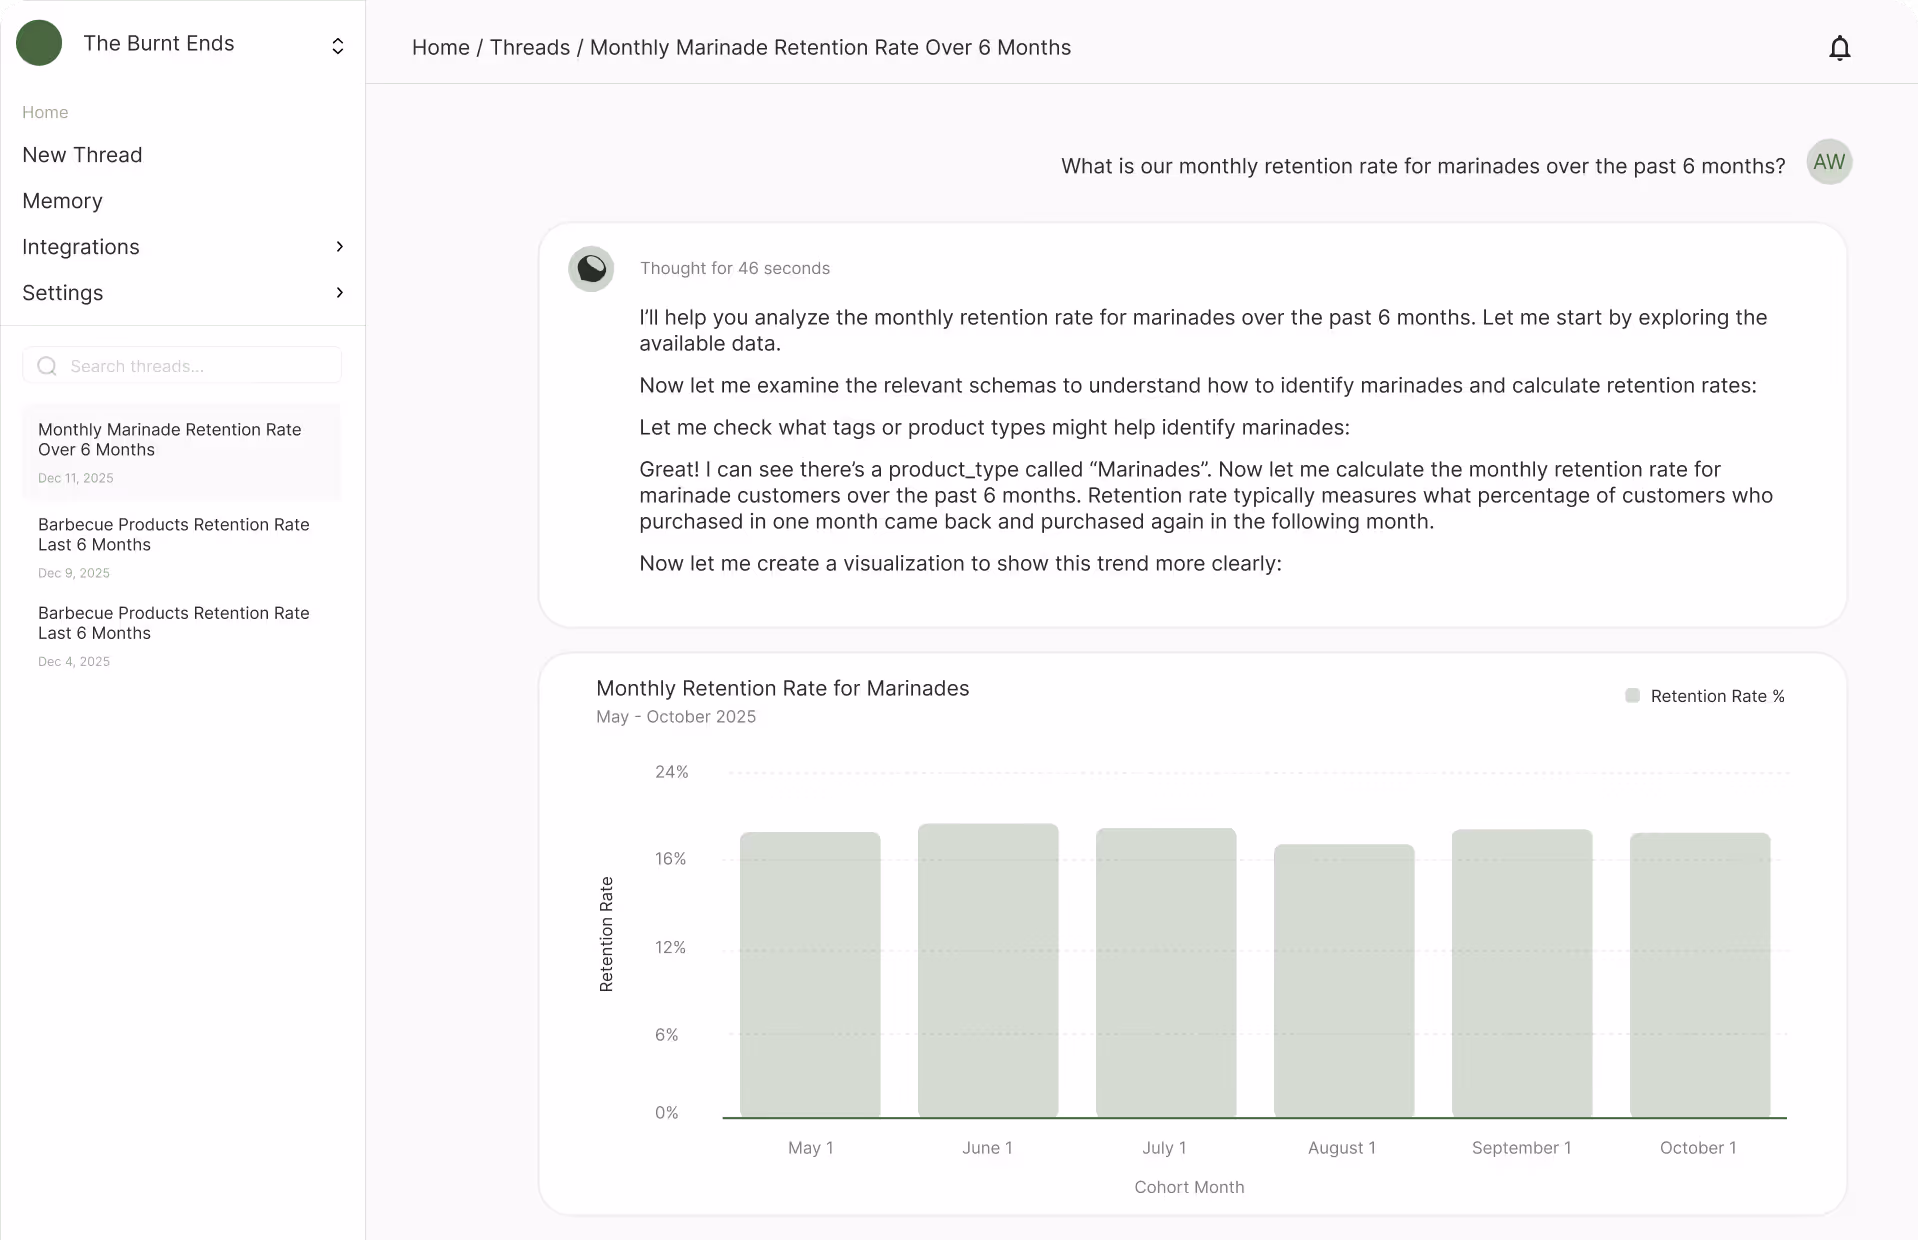Open the Threads breadcrumb link
1918x1240 pixels.
click(x=529, y=47)
